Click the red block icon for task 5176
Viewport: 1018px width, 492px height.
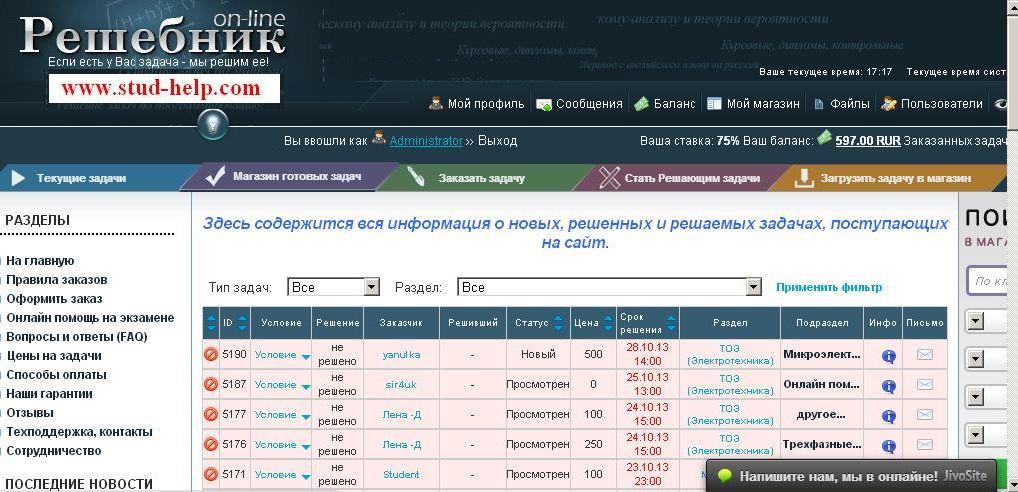210,445
